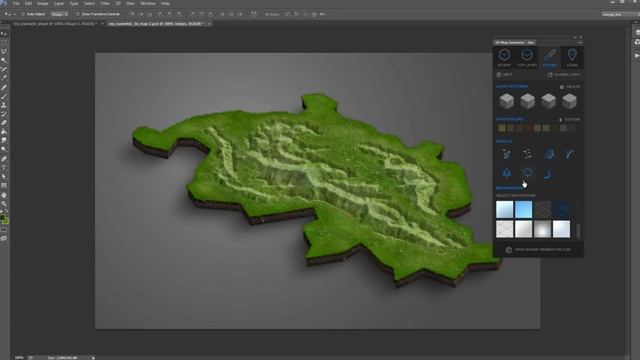The height and width of the screenshot is (360, 640).
Task: Open the workspace switcher dropdown
Action: click(620, 14)
